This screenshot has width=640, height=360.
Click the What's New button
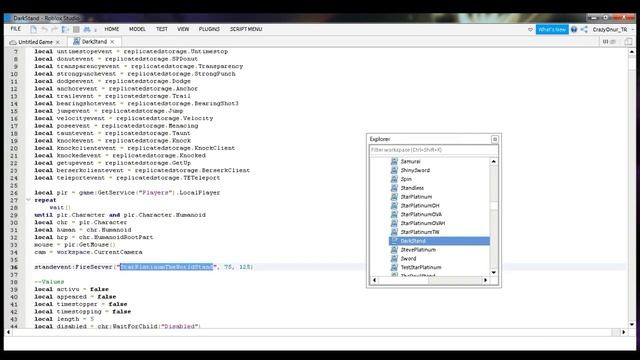point(552,29)
